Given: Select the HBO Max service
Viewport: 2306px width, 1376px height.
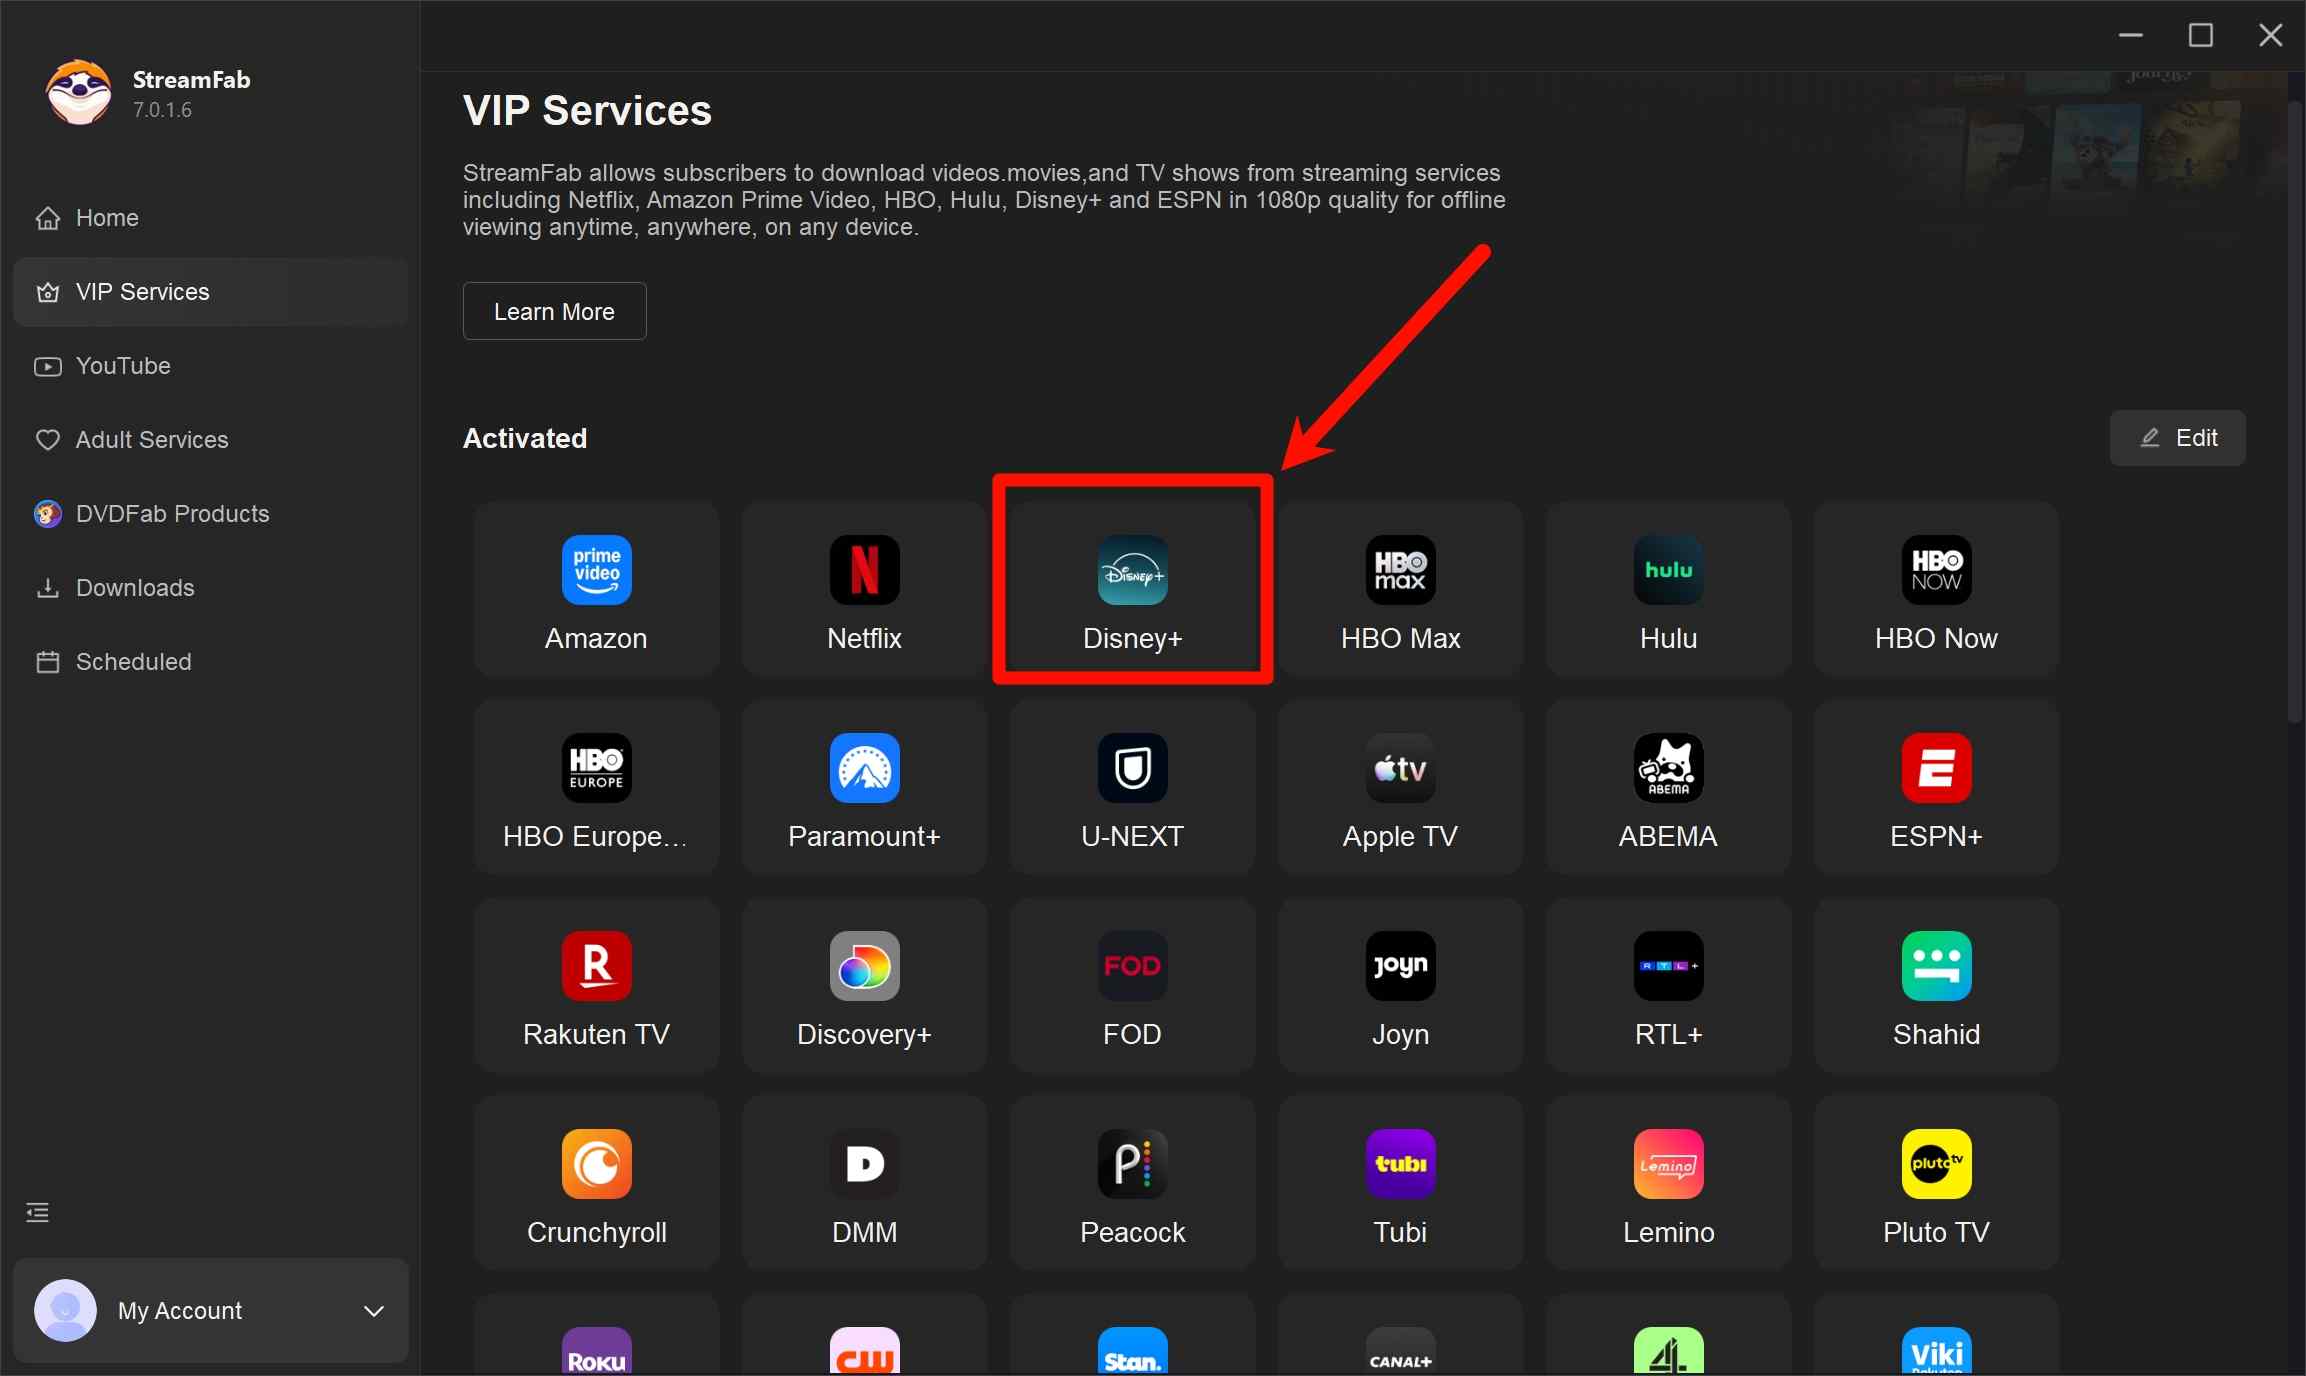Looking at the screenshot, I should click(x=1399, y=588).
